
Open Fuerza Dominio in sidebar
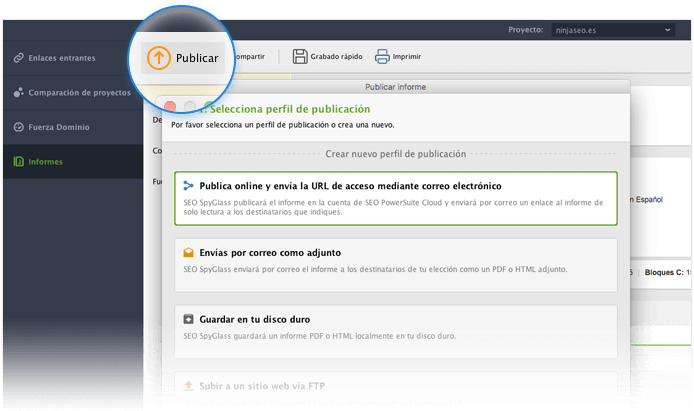coord(73,127)
